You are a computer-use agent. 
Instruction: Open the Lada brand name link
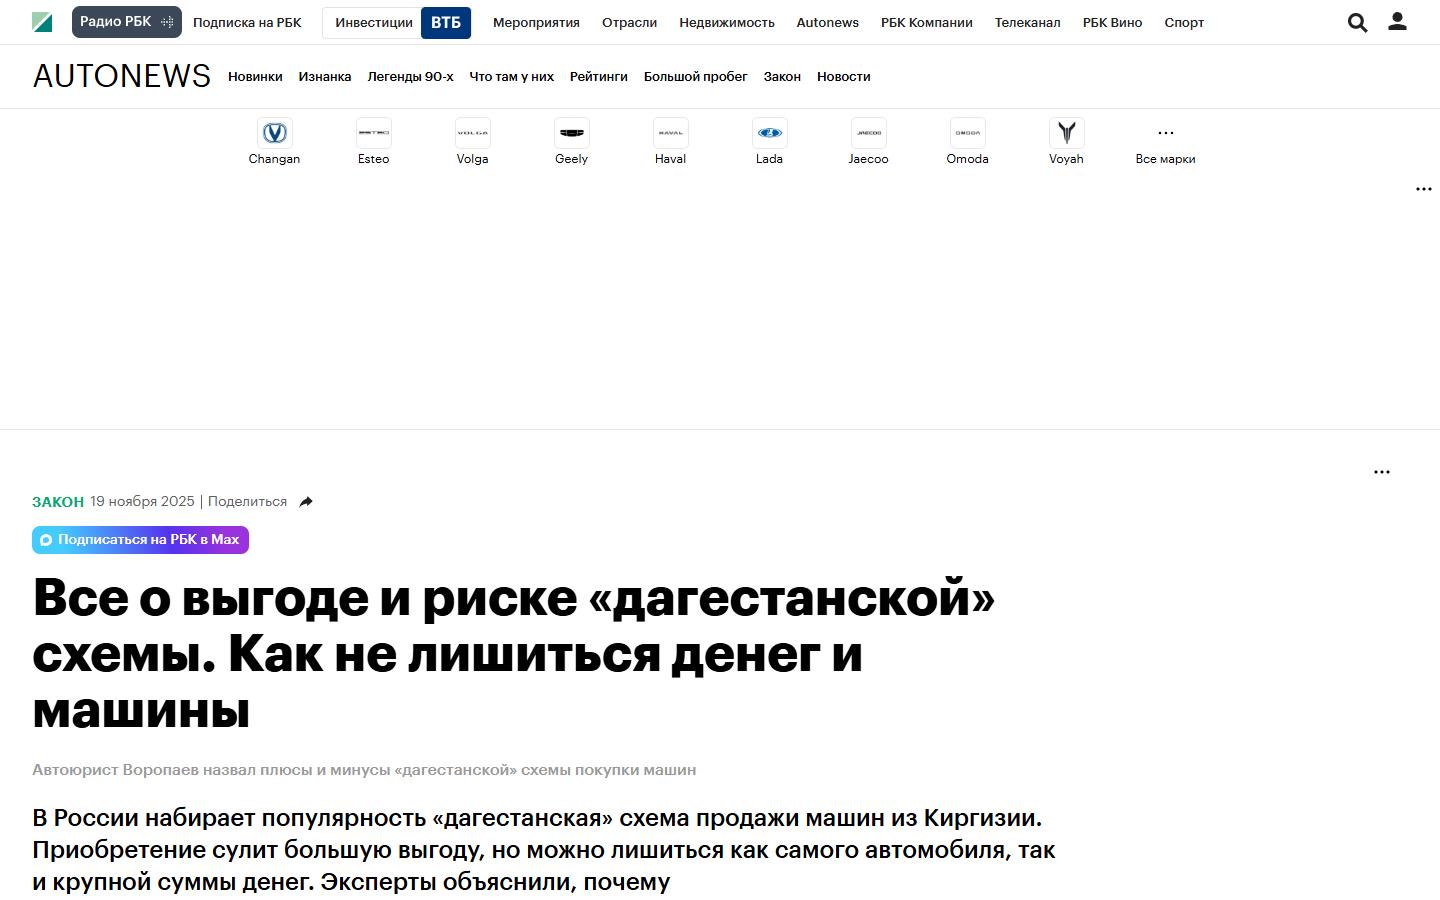point(769,159)
